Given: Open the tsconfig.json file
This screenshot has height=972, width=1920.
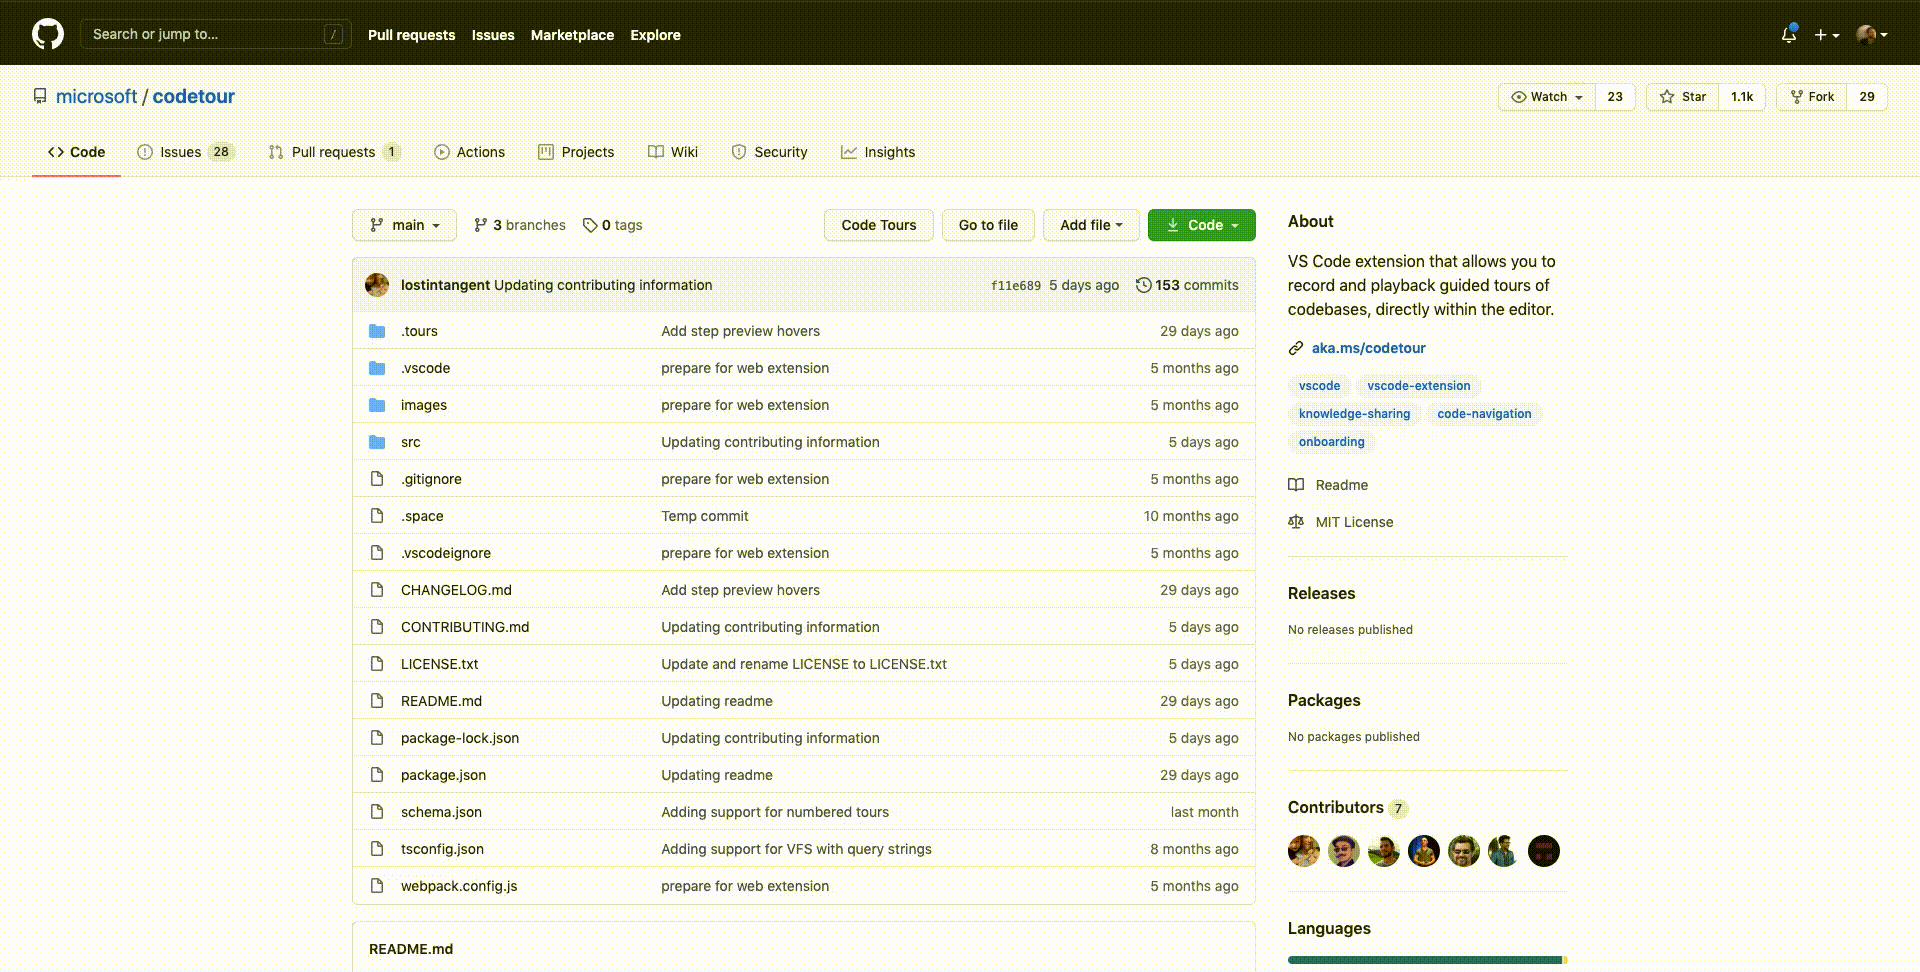Looking at the screenshot, I should (x=442, y=849).
